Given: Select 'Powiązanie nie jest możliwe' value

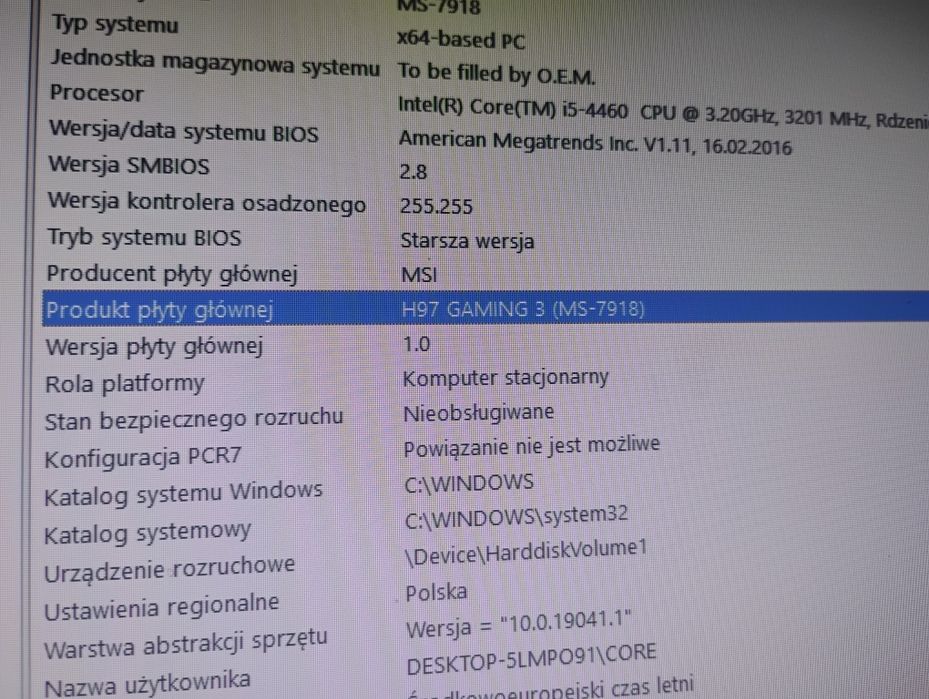Looking at the screenshot, I should coord(531,446).
